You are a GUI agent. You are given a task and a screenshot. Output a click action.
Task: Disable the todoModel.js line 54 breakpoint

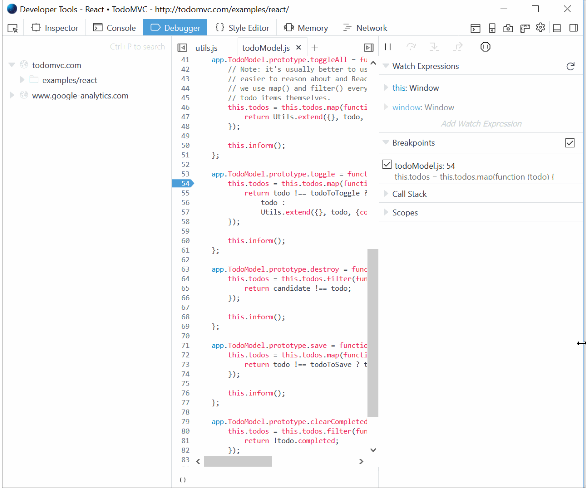tap(387, 164)
